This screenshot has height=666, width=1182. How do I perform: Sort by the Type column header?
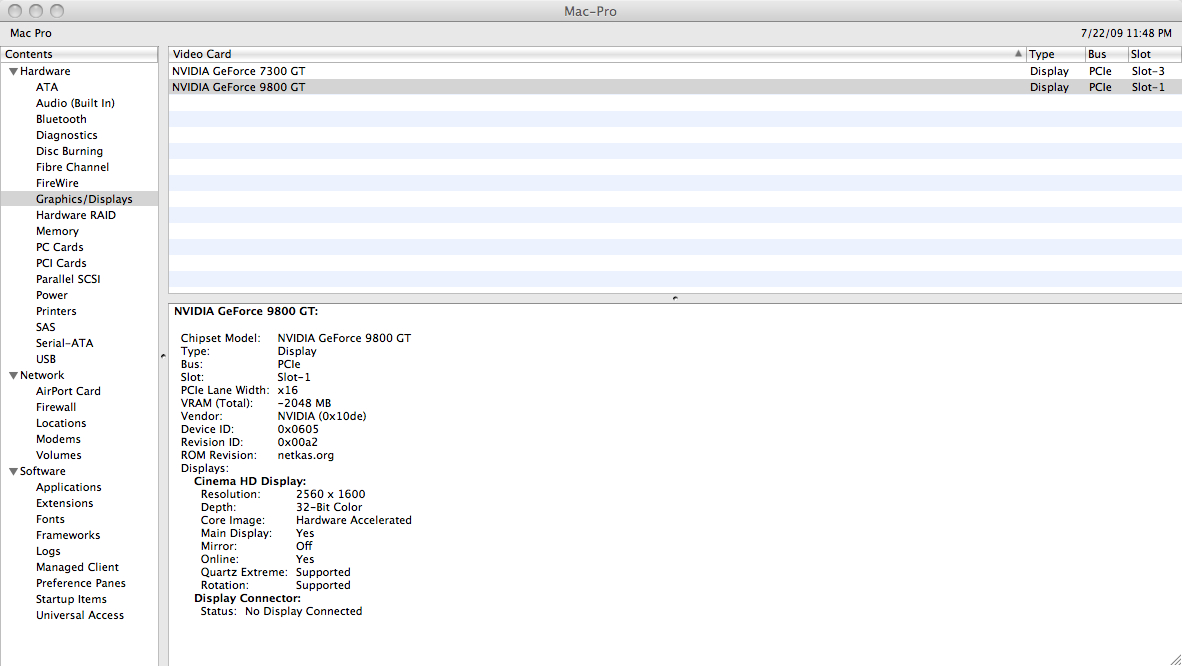click(1055, 54)
